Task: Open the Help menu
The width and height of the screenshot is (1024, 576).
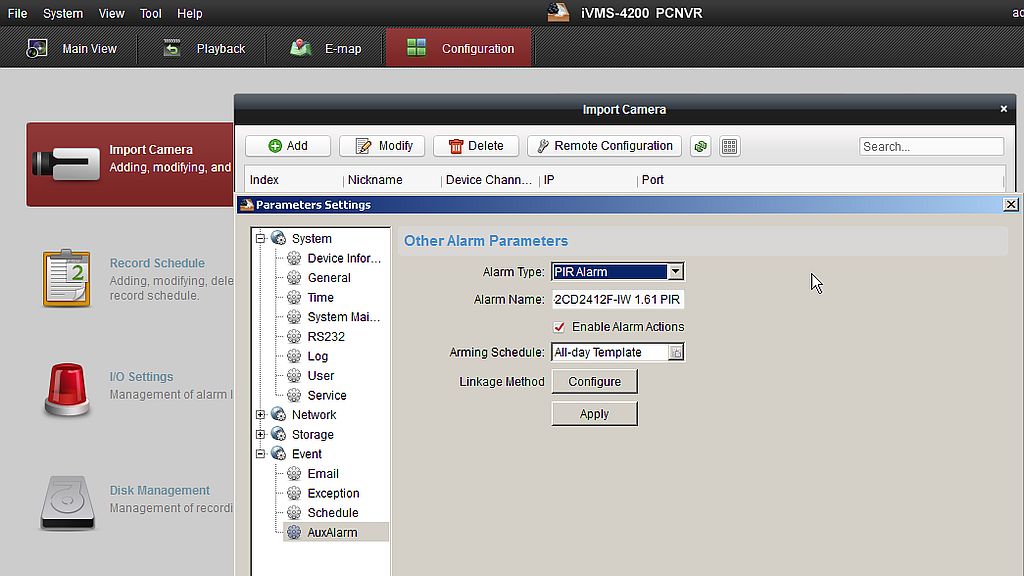Action: pos(189,13)
